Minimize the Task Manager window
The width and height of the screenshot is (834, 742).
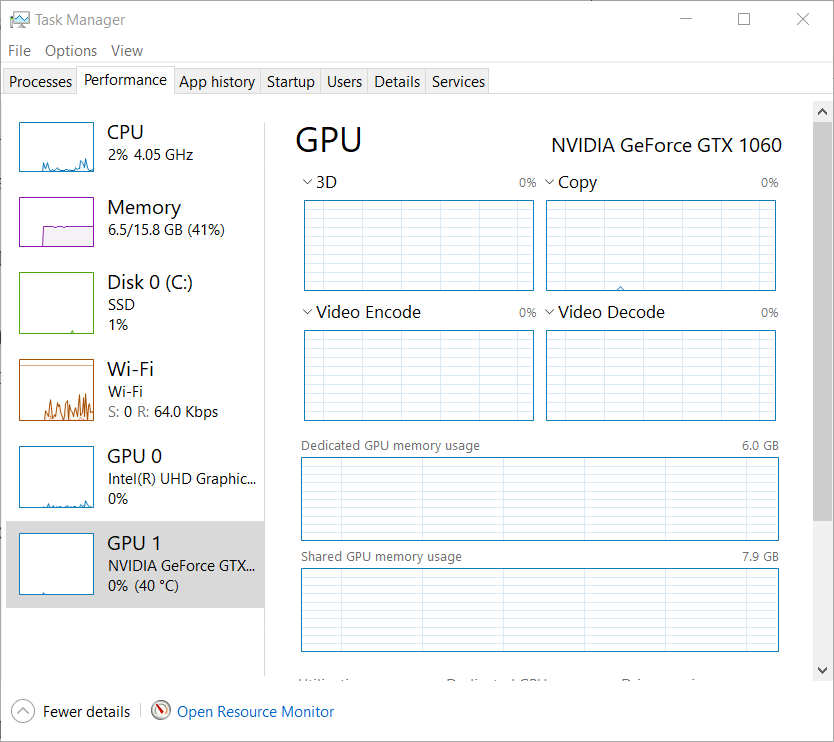pyautogui.click(x=686, y=19)
